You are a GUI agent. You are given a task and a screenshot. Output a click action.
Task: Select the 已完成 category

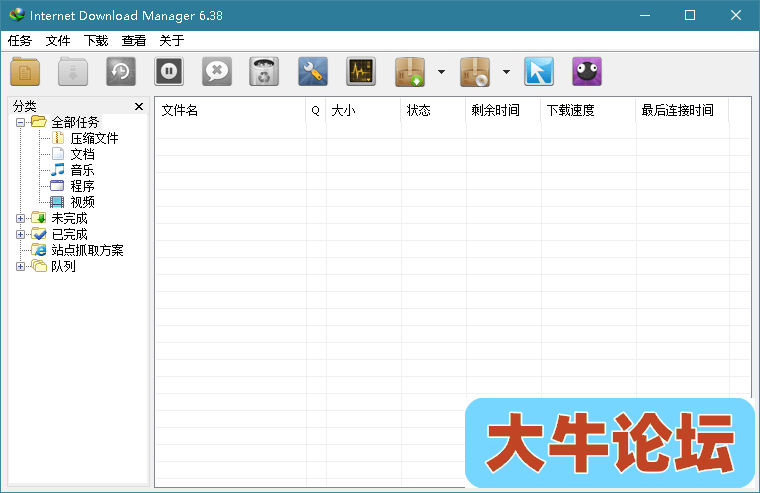coord(69,234)
